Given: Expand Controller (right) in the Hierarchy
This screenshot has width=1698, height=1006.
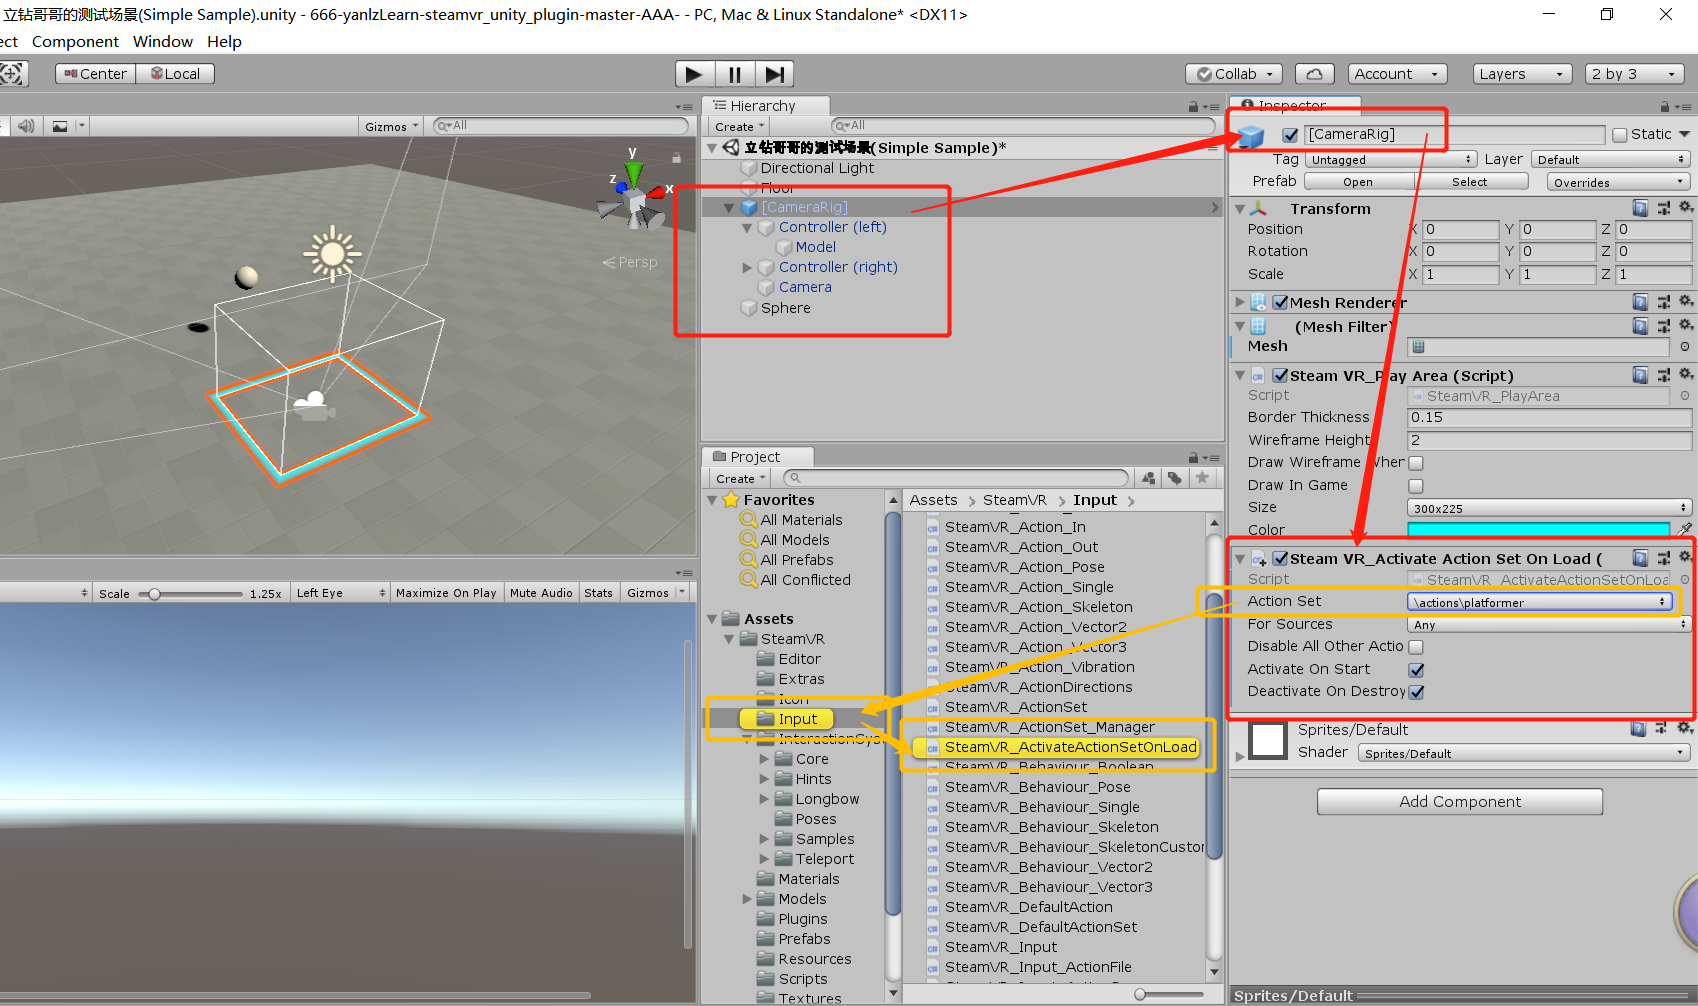Looking at the screenshot, I should (747, 267).
